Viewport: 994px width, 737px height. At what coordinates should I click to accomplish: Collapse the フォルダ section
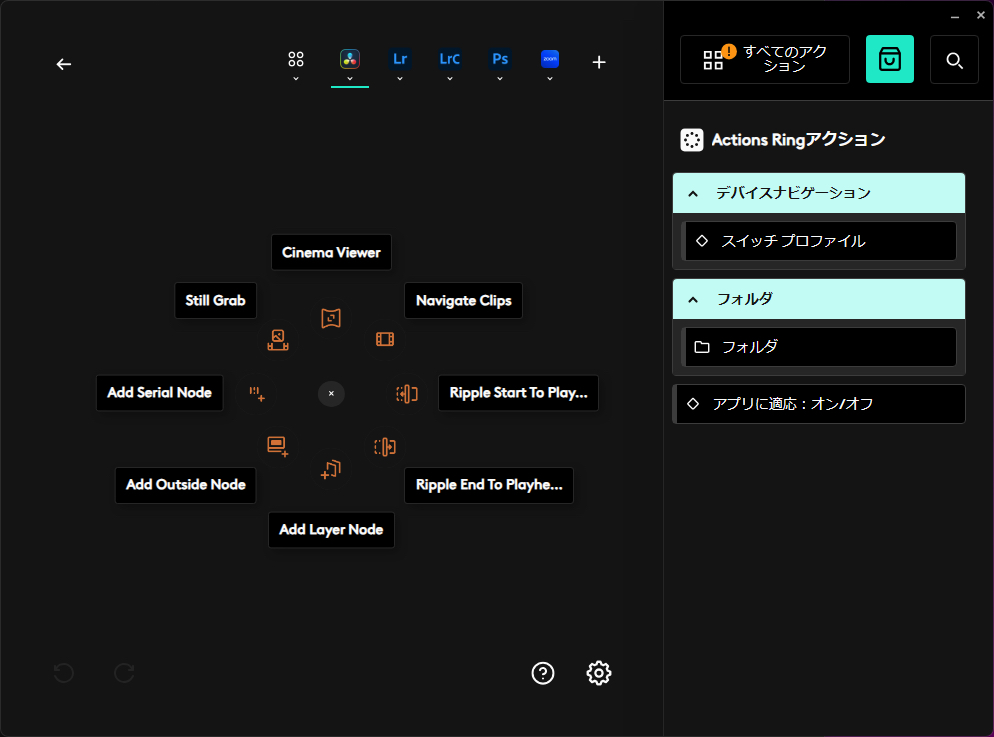692,299
